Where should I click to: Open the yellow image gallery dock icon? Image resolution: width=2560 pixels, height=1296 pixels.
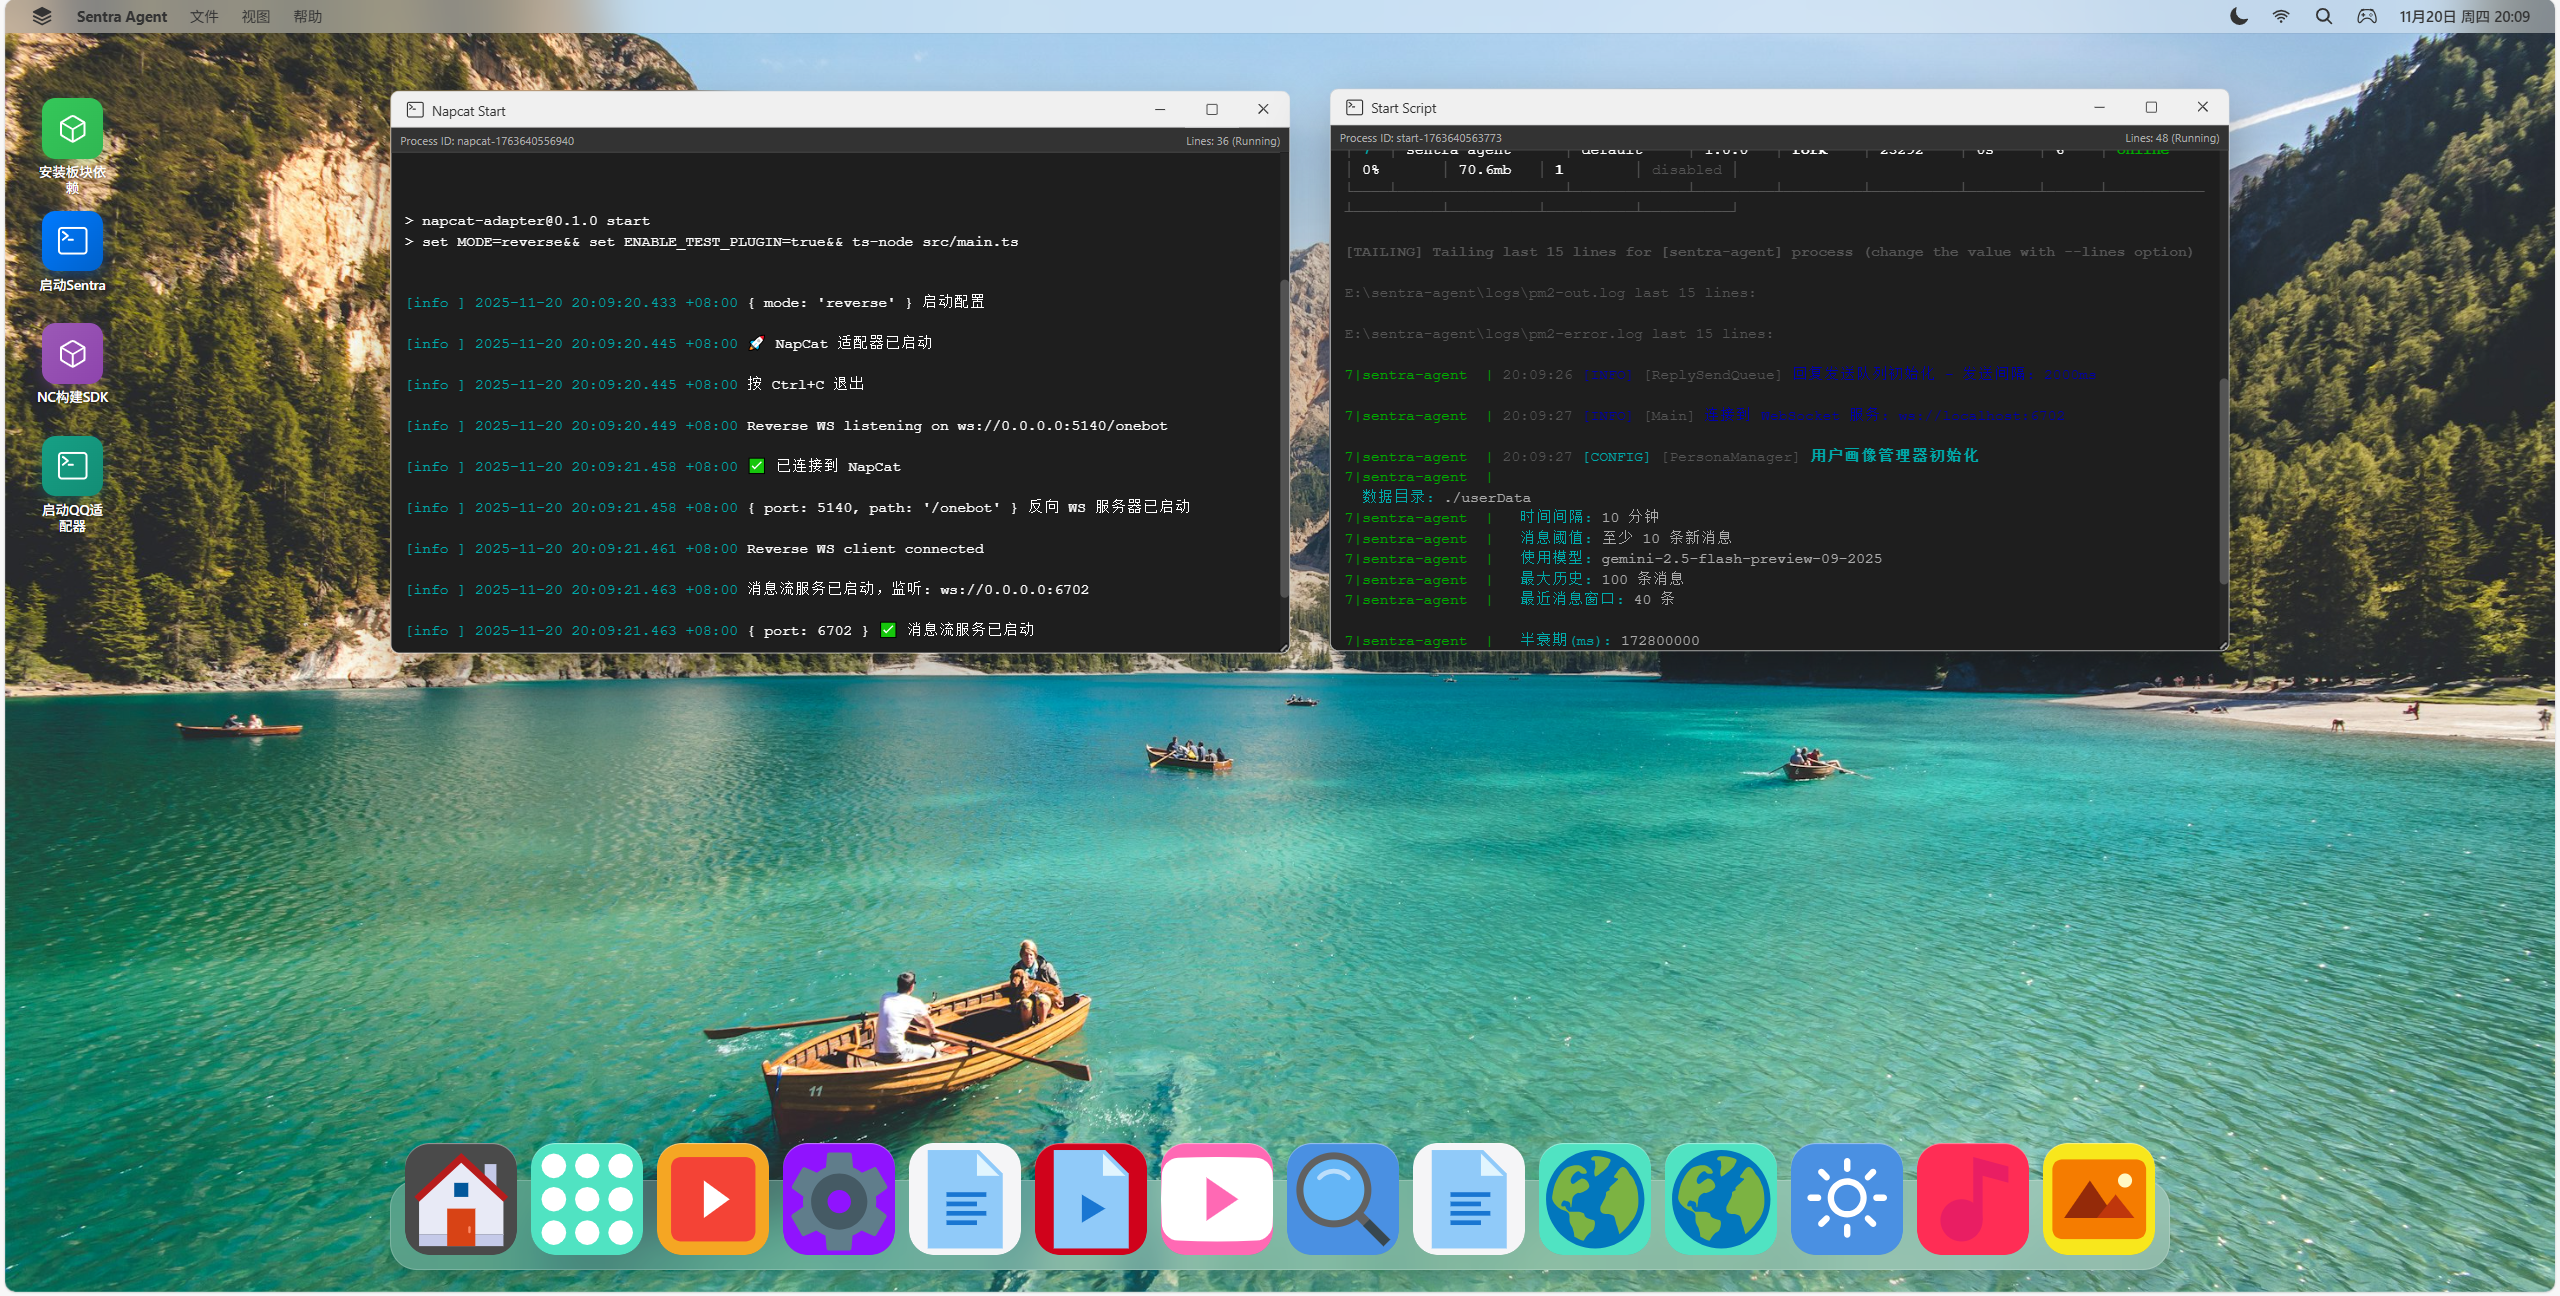2099,1199
